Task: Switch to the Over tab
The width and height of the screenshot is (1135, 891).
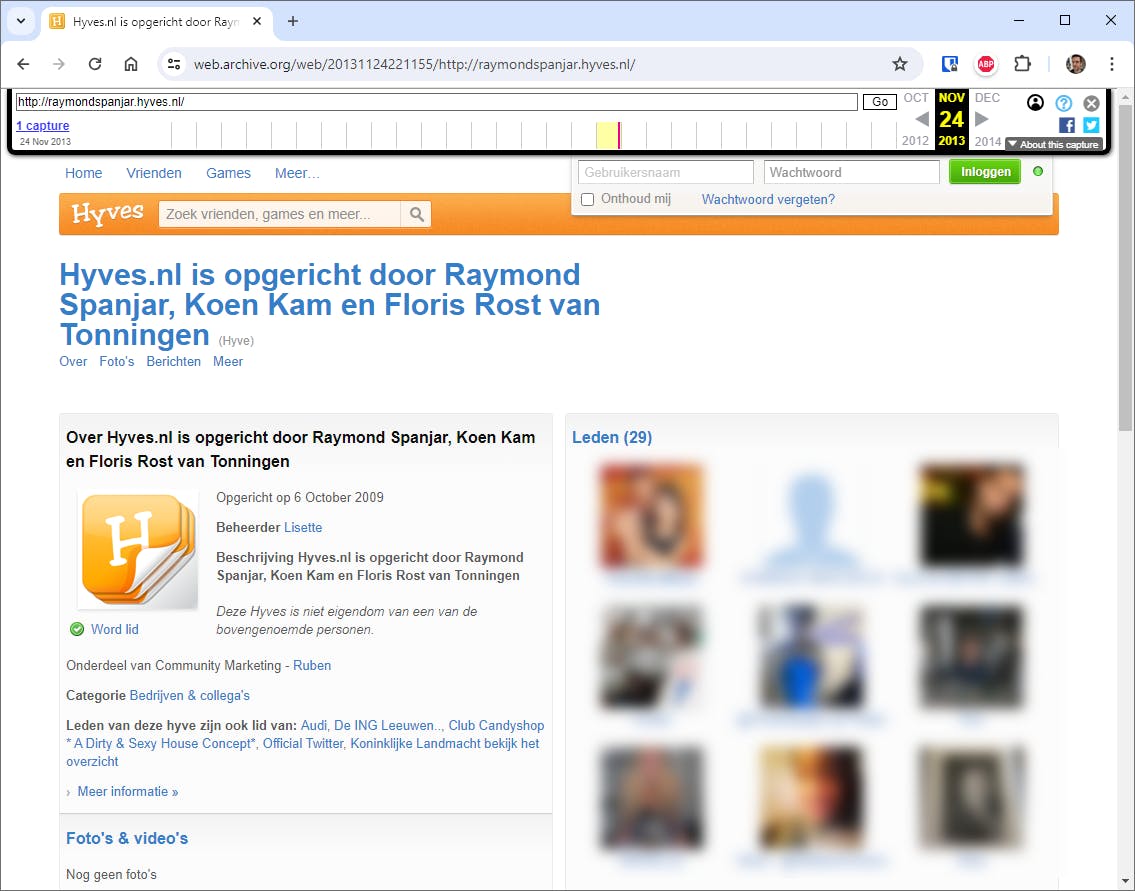Action: 73,361
